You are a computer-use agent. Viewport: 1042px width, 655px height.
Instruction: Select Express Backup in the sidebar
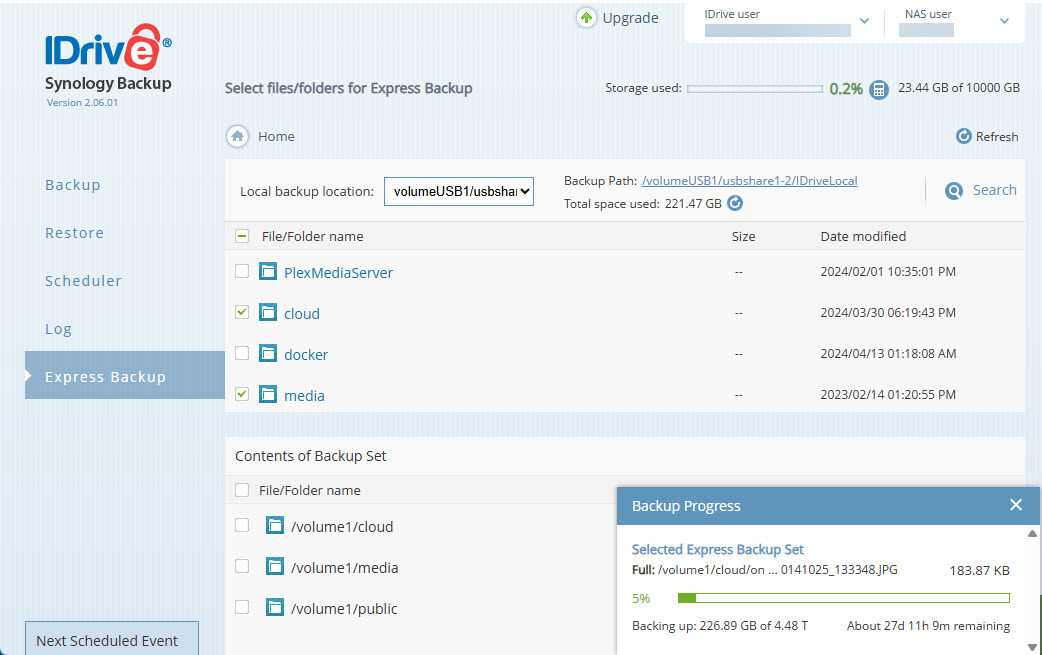(x=125, y=375)
